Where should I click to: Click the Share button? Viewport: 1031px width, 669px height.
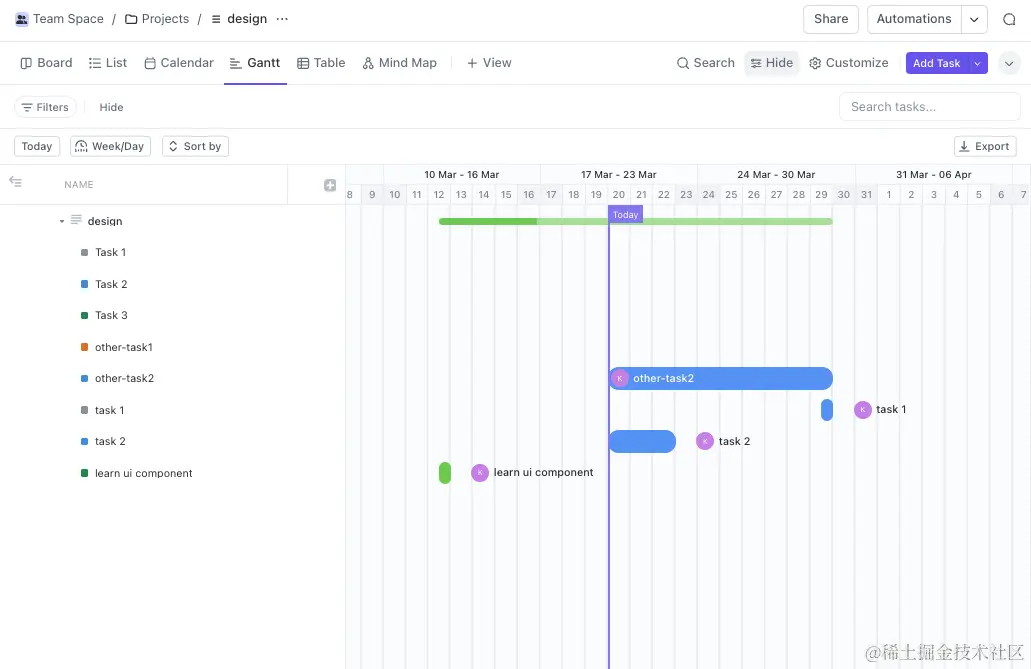click(830, 19)
